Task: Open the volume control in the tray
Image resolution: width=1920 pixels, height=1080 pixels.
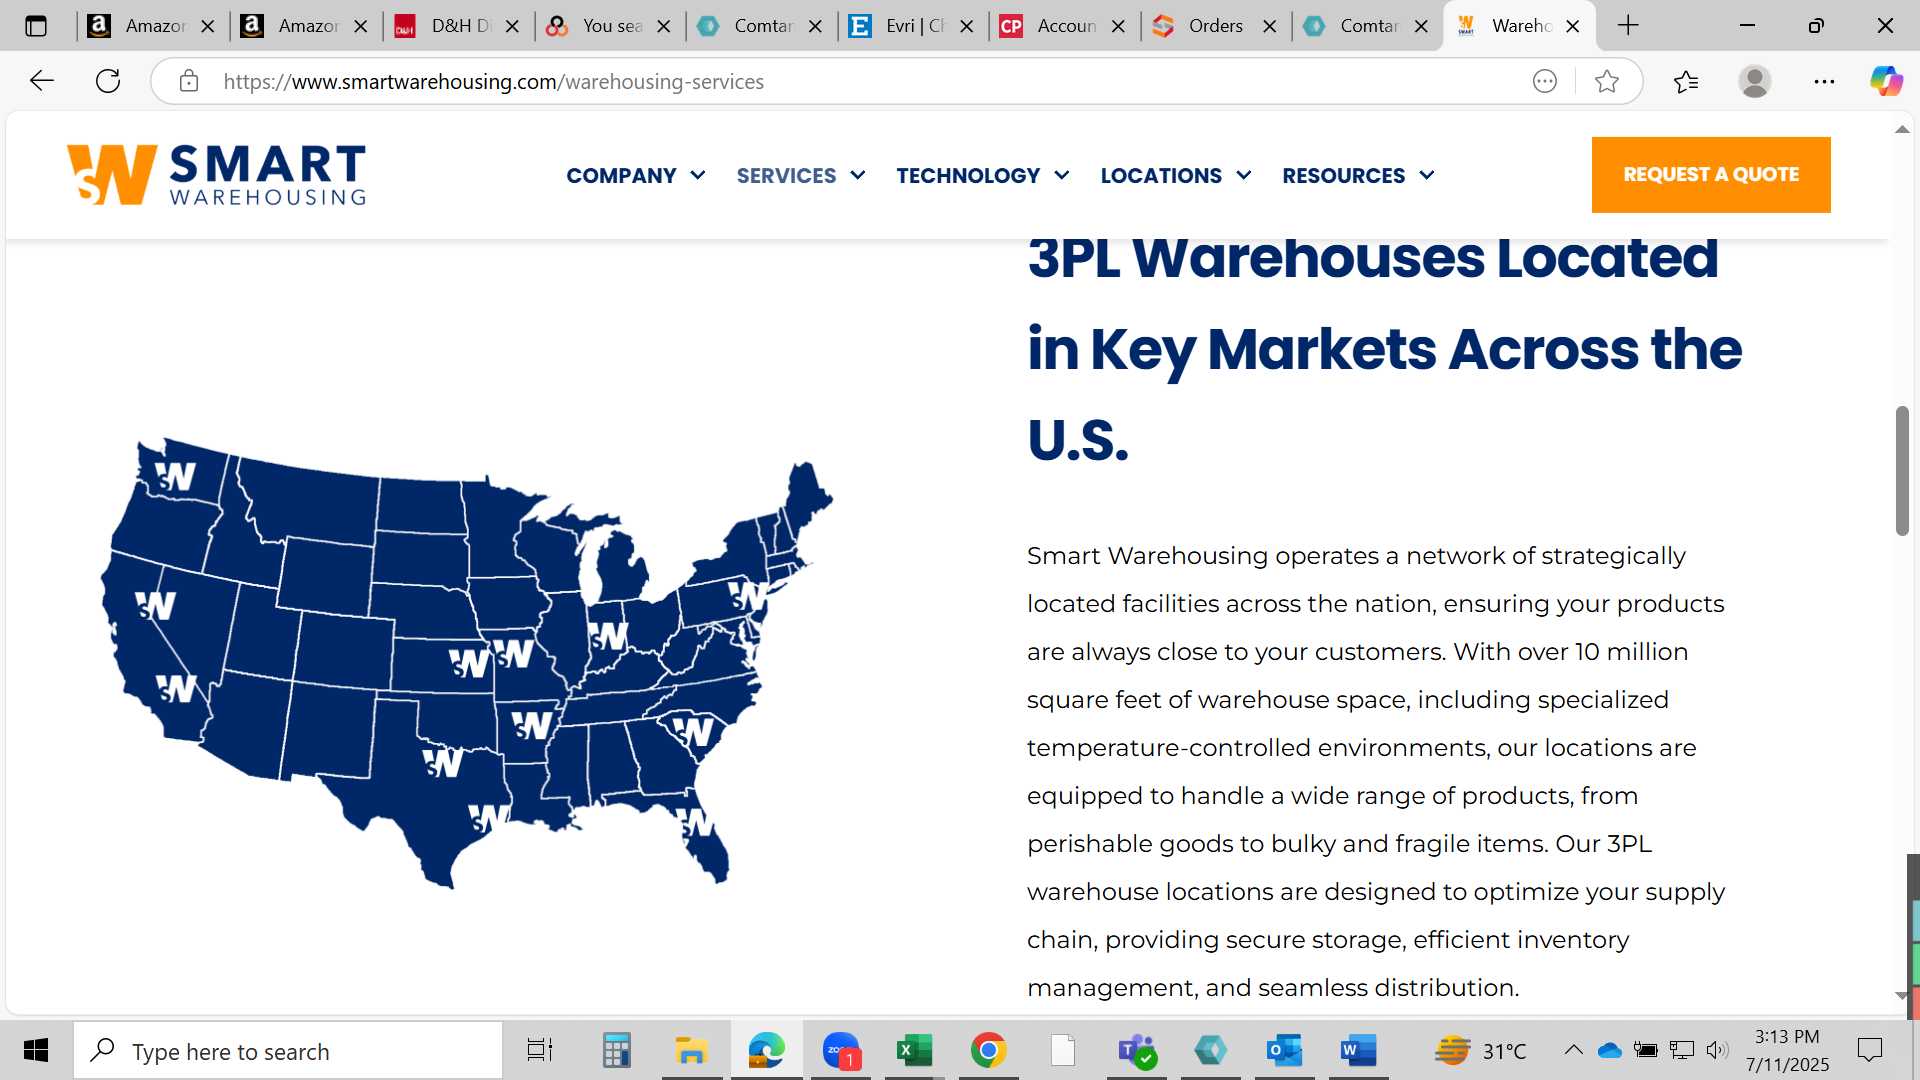Action: click(x=1718, y=1050)
